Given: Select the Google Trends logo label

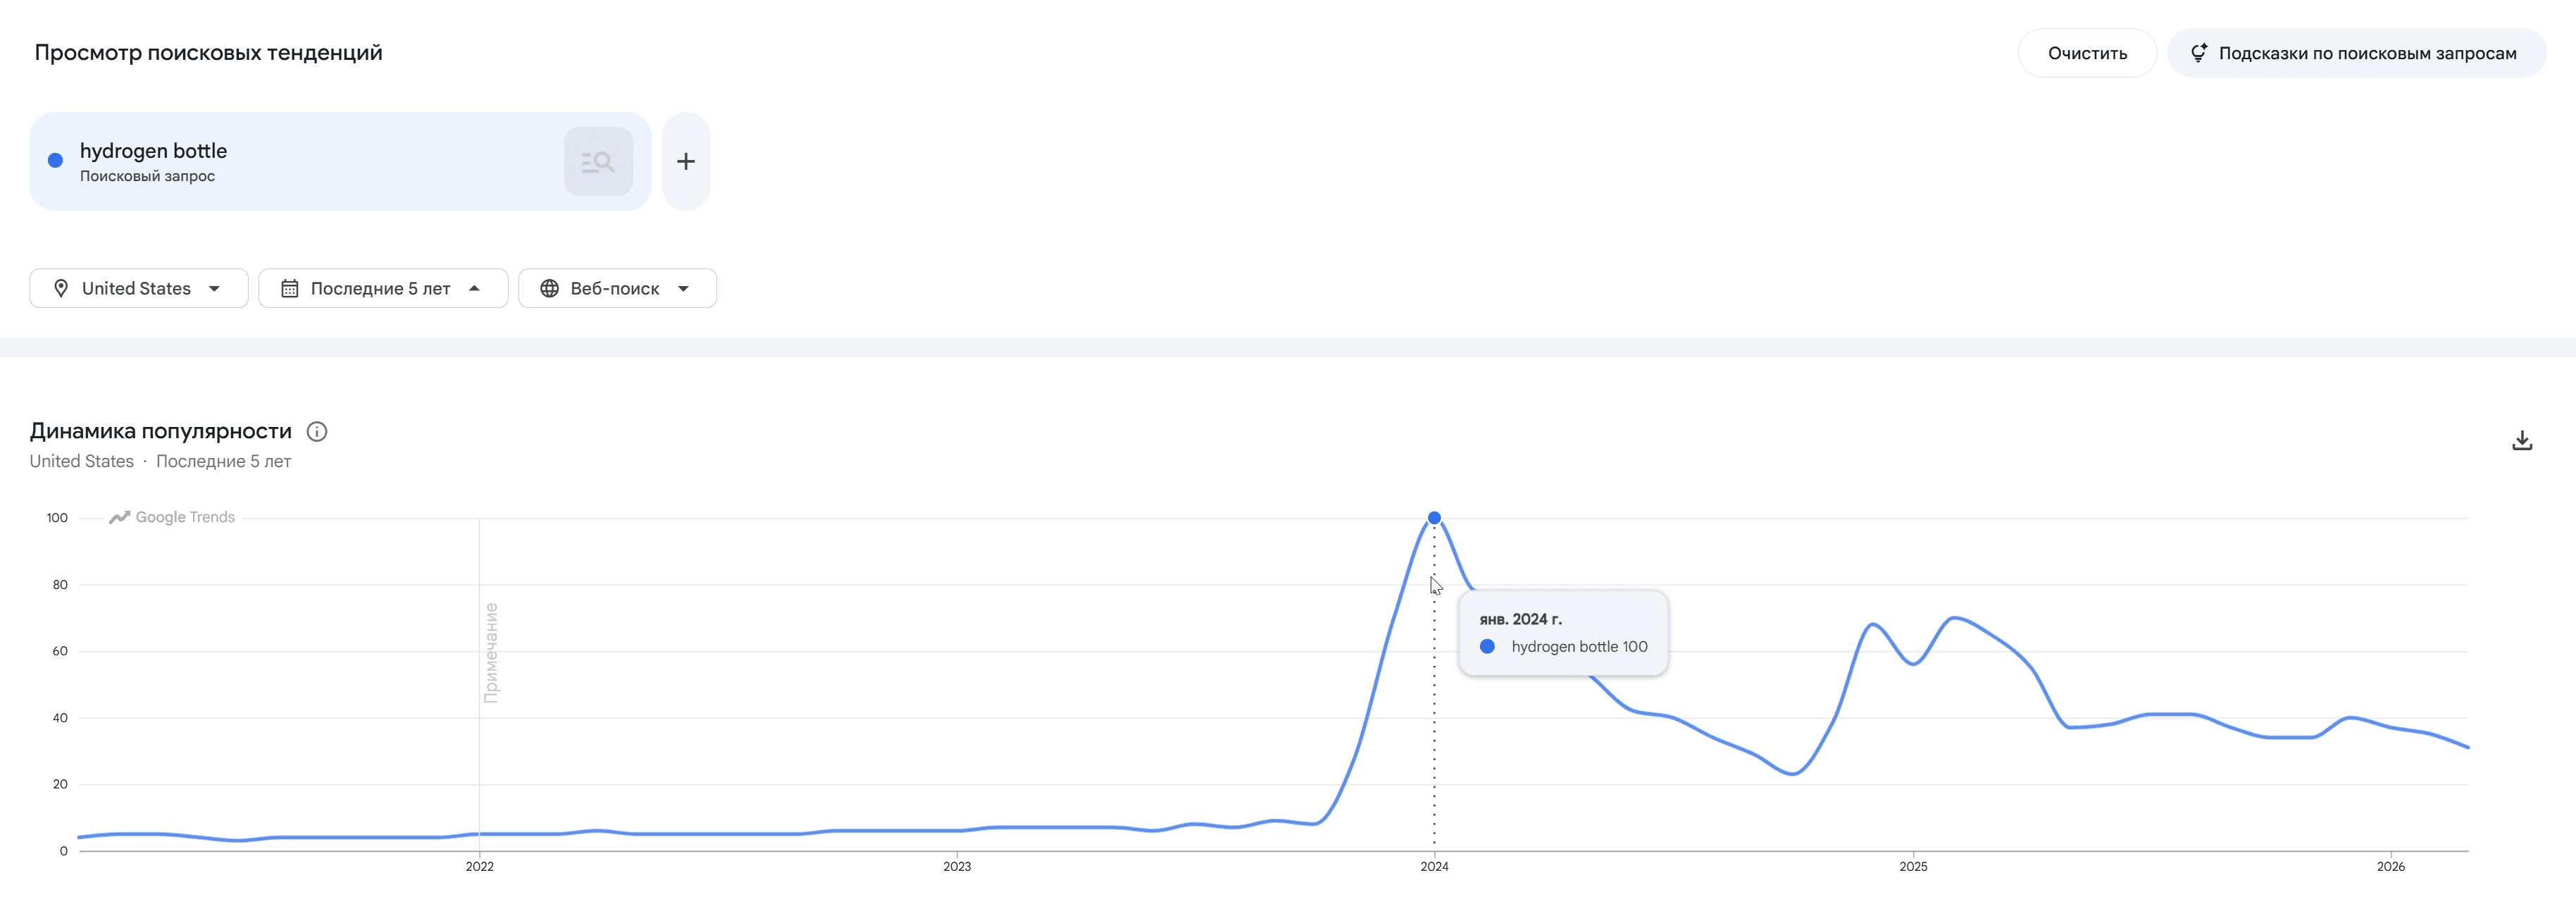Looking at the screenshot, I should 171,517.
